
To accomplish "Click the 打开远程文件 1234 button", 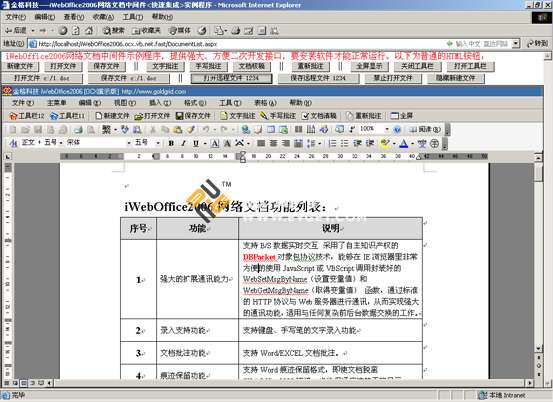I will [x=231, y=78].
